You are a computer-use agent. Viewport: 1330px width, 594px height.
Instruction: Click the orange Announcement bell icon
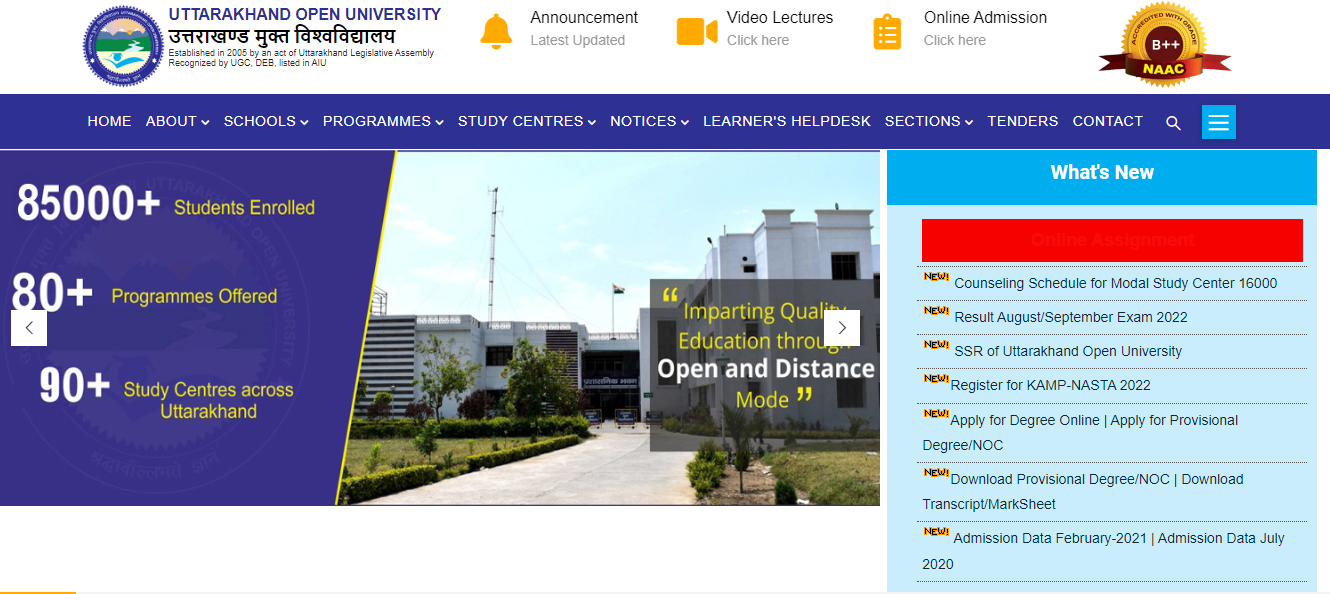[x=496, y=31]
